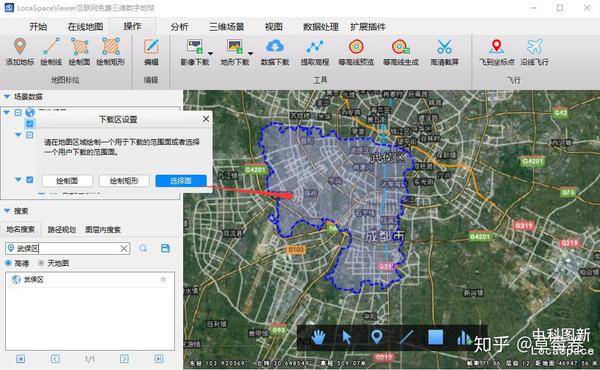Click the 选择面 button in dialog
600x370 pixels.
point(181,181)
